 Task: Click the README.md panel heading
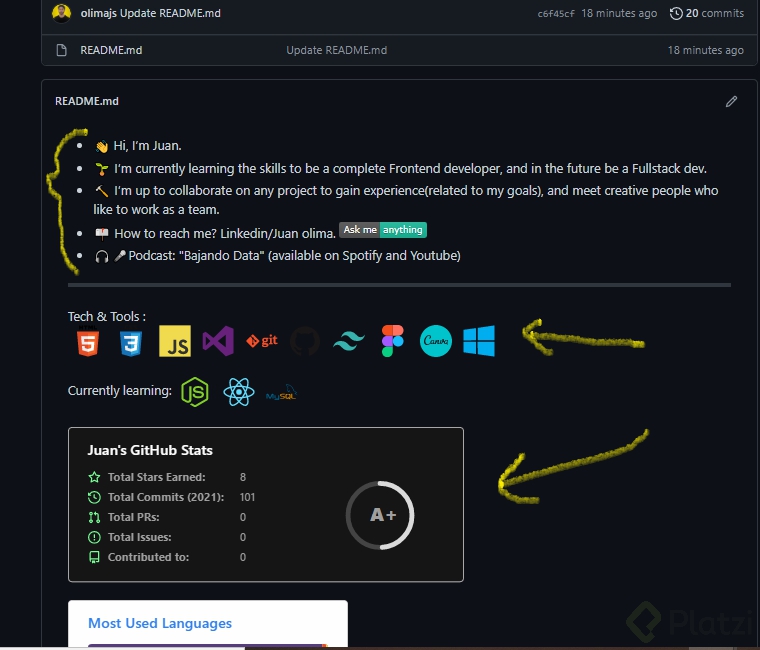[x=87, y=101]
